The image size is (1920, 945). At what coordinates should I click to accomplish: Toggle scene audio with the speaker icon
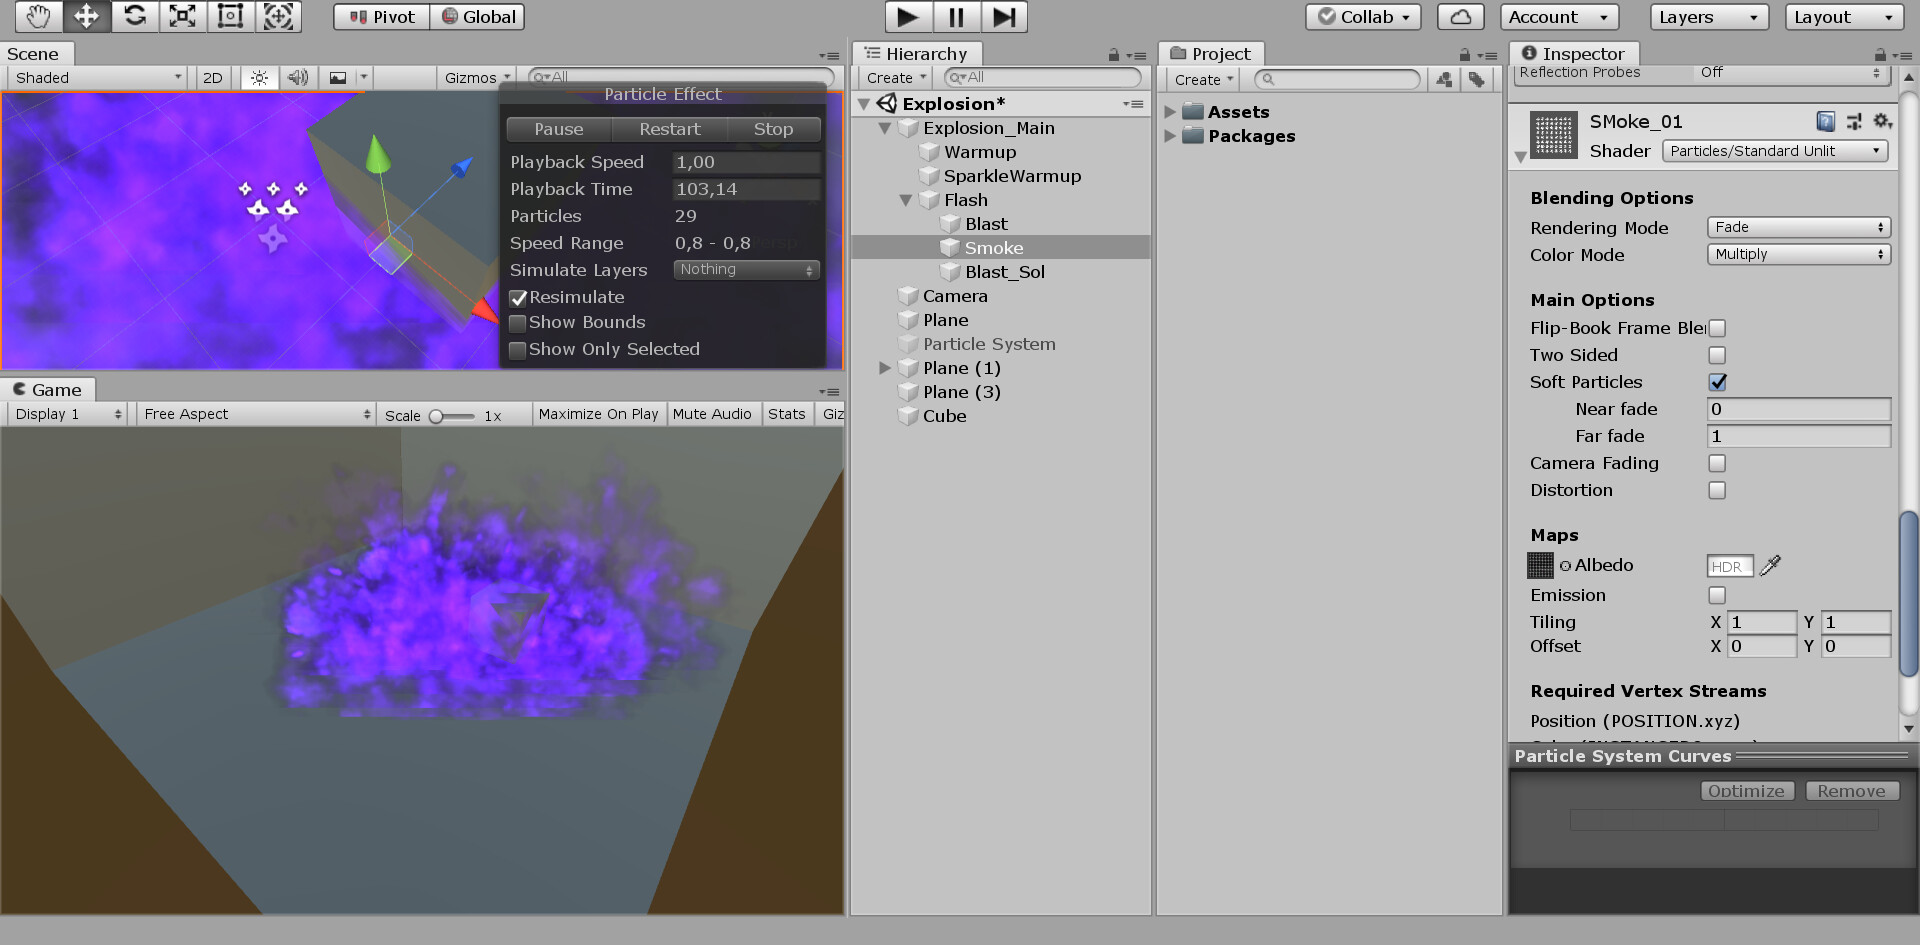click(x=297, y=77)
